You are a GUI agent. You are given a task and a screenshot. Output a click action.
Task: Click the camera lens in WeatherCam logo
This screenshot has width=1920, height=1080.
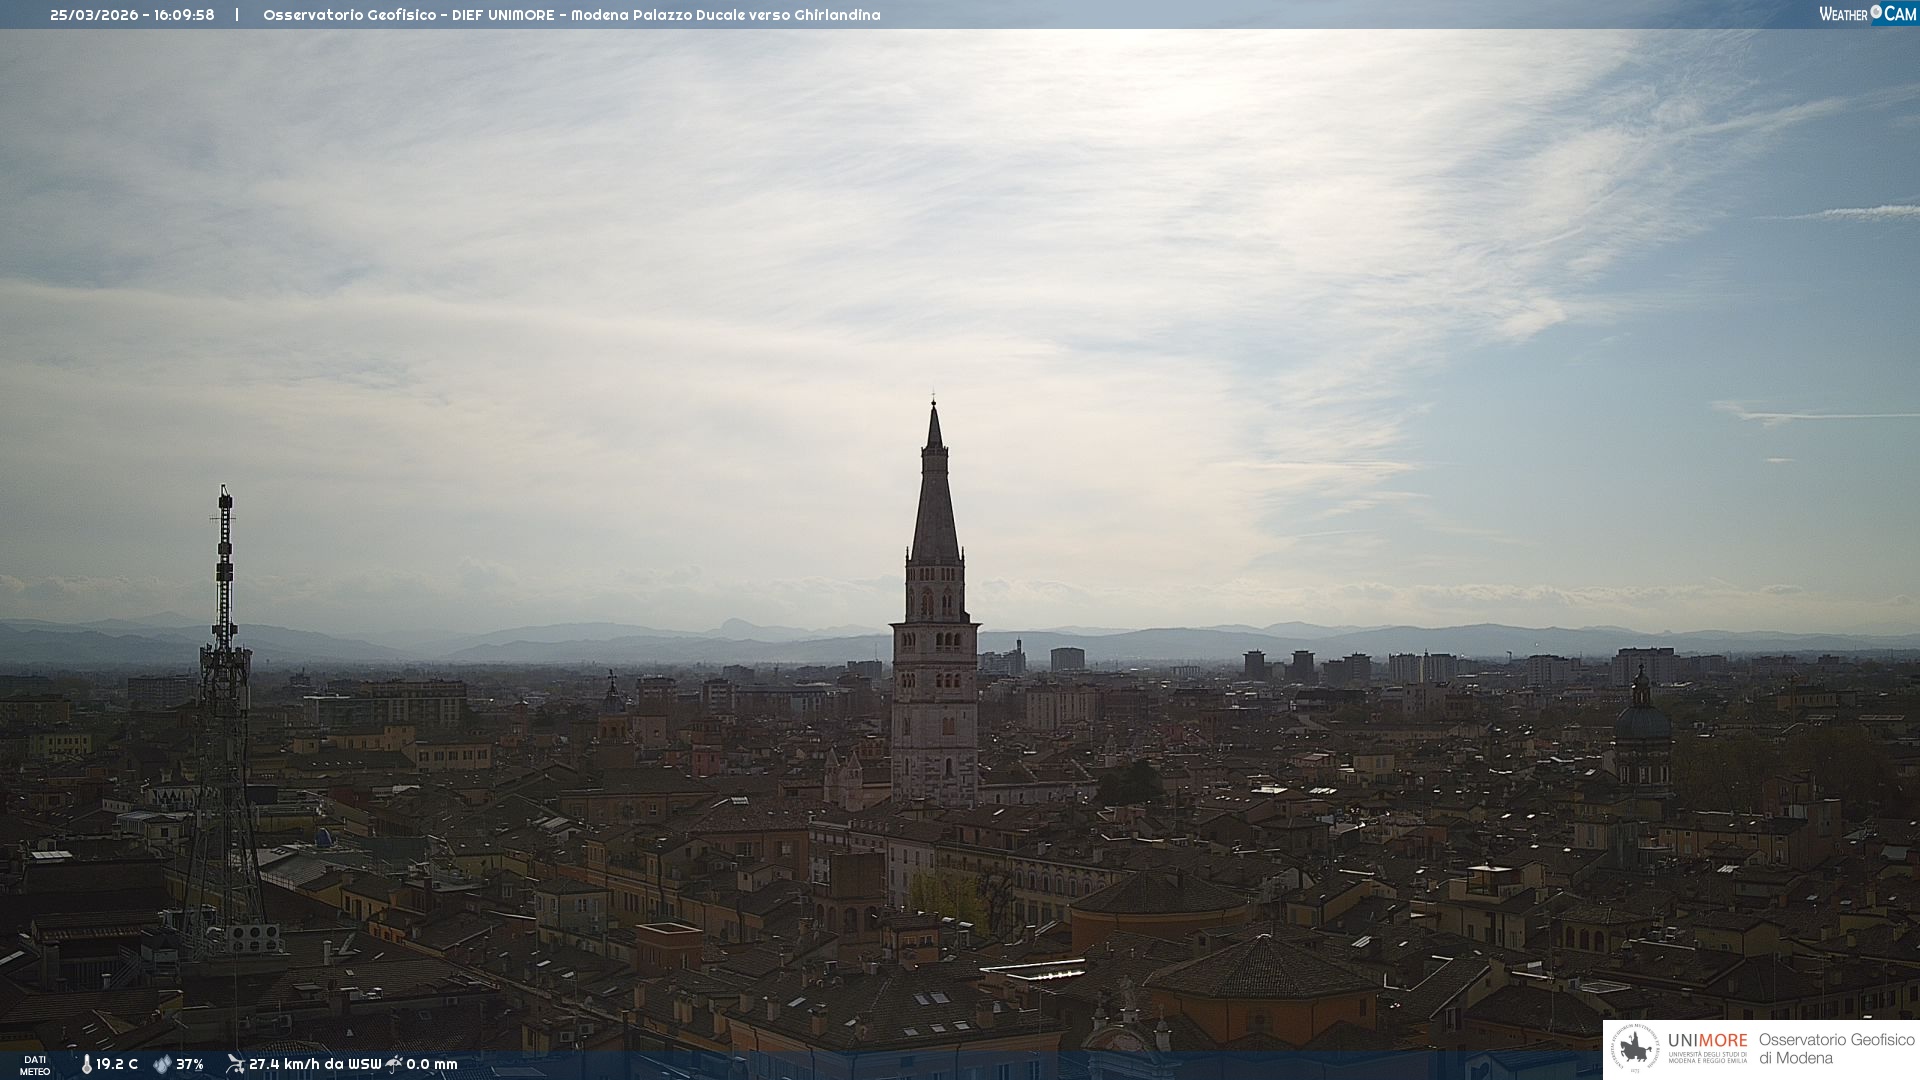click(1876, 12)
